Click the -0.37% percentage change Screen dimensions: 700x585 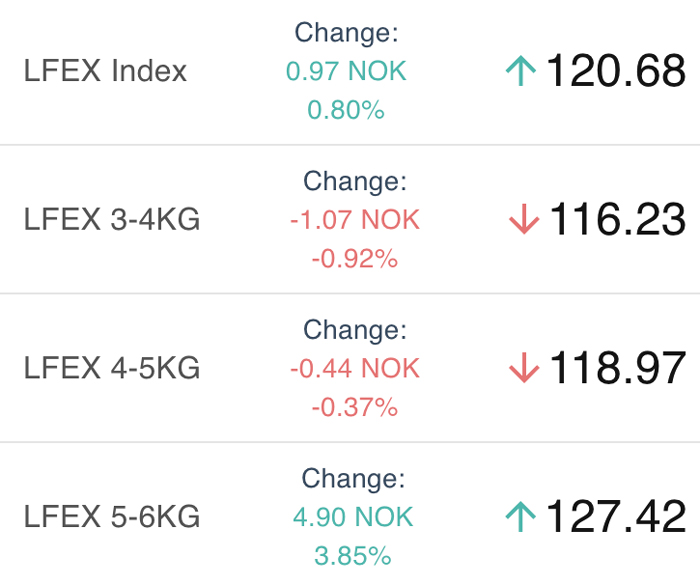click(355, 407)
